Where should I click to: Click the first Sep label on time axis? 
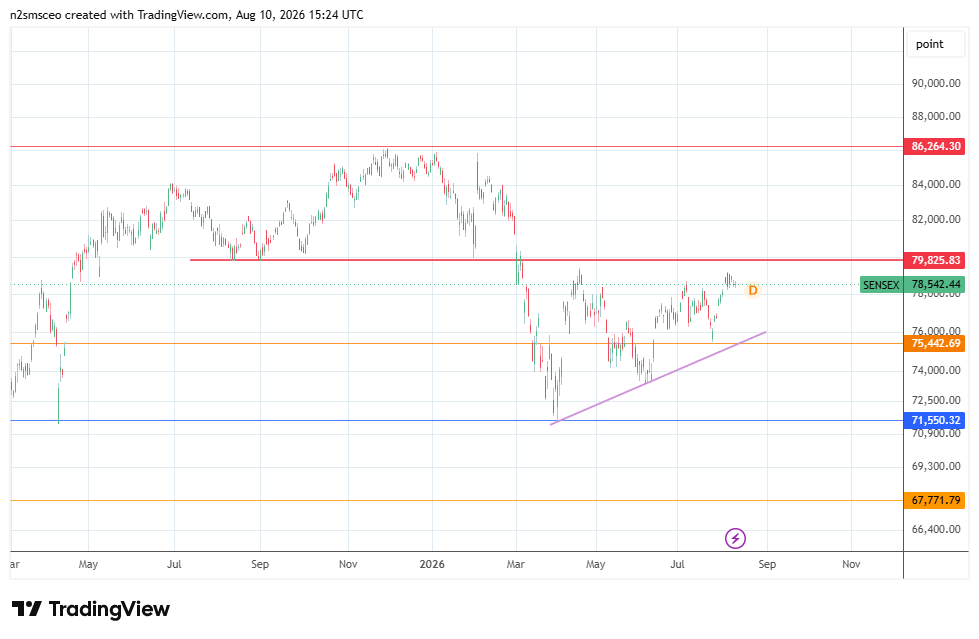260,564
